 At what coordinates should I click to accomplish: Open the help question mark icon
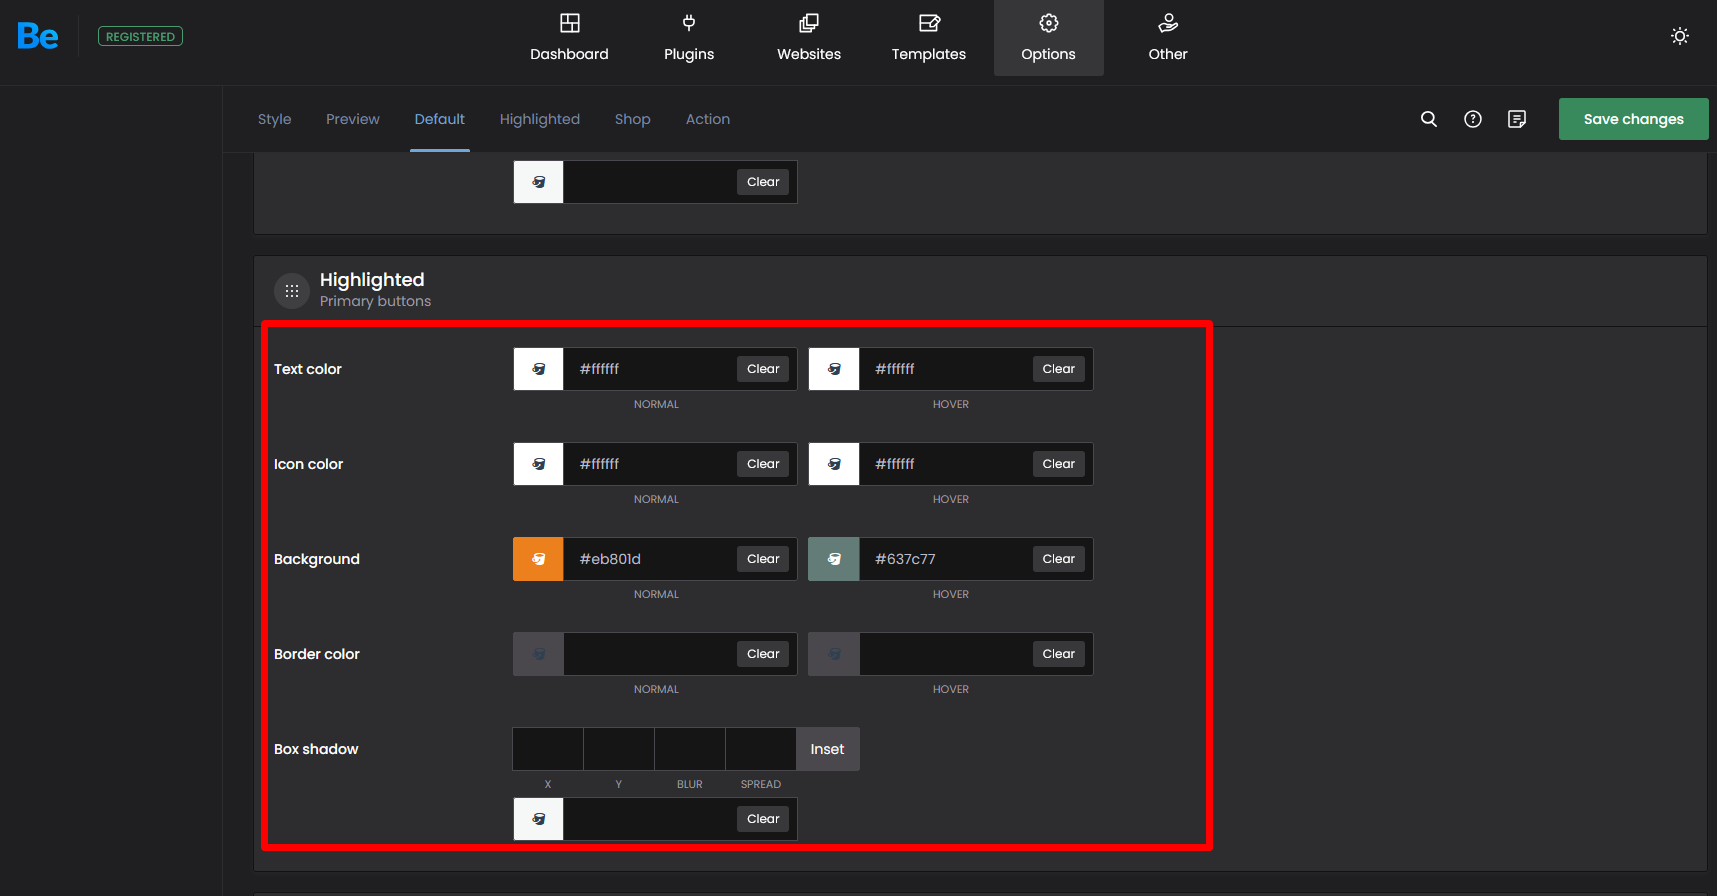[x=1472, y=119]
